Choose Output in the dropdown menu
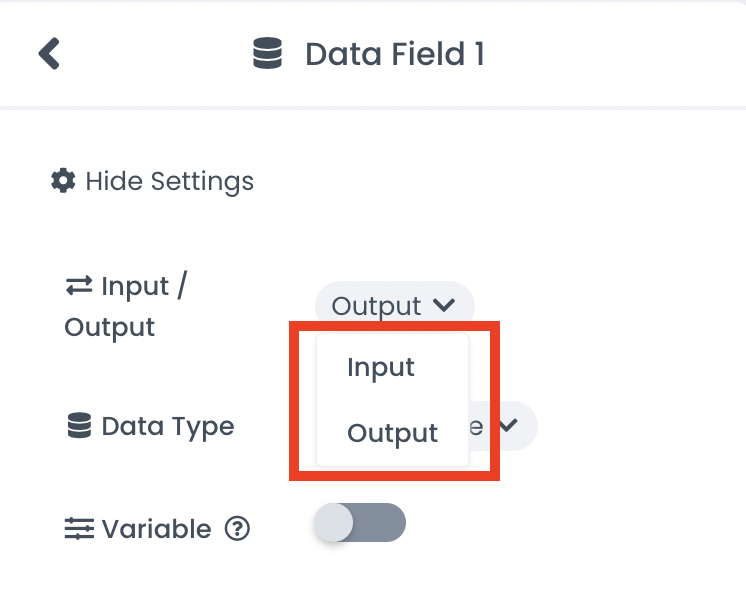Screen dimensions: 746x594 392,434
